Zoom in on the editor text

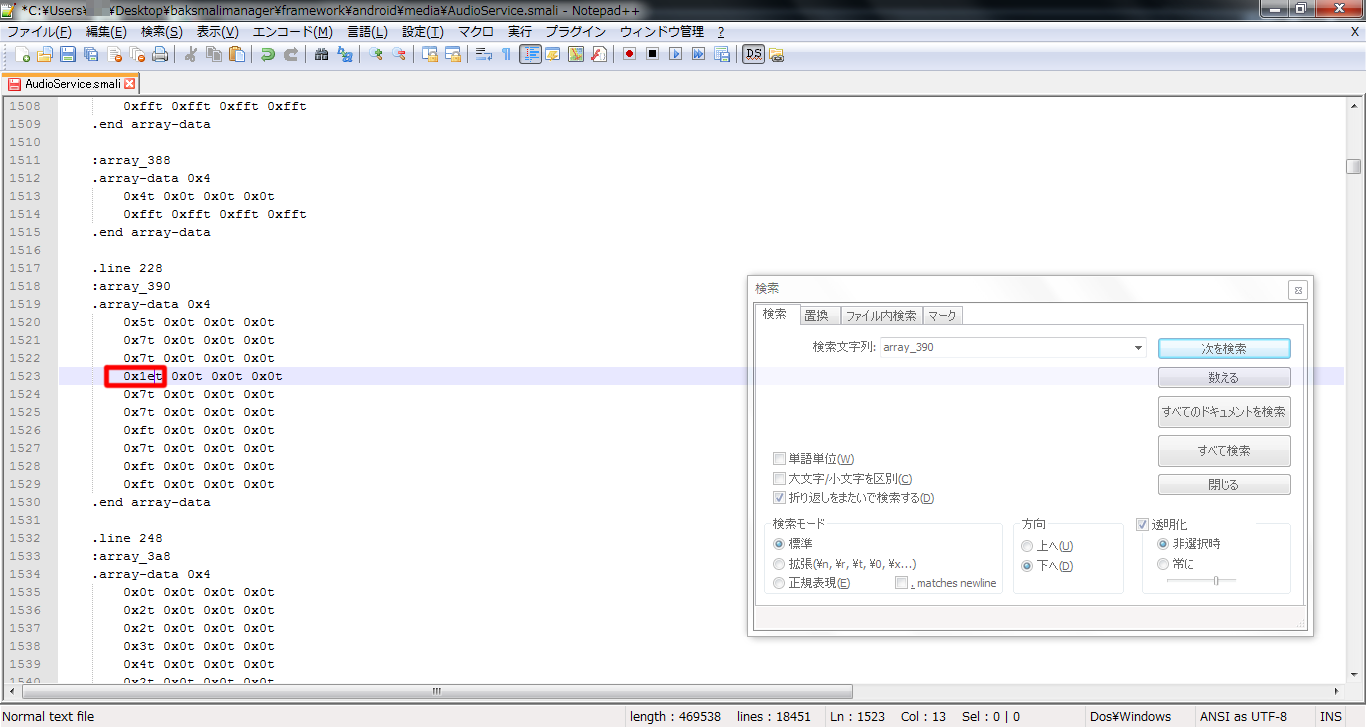click(x=375, y=54)
